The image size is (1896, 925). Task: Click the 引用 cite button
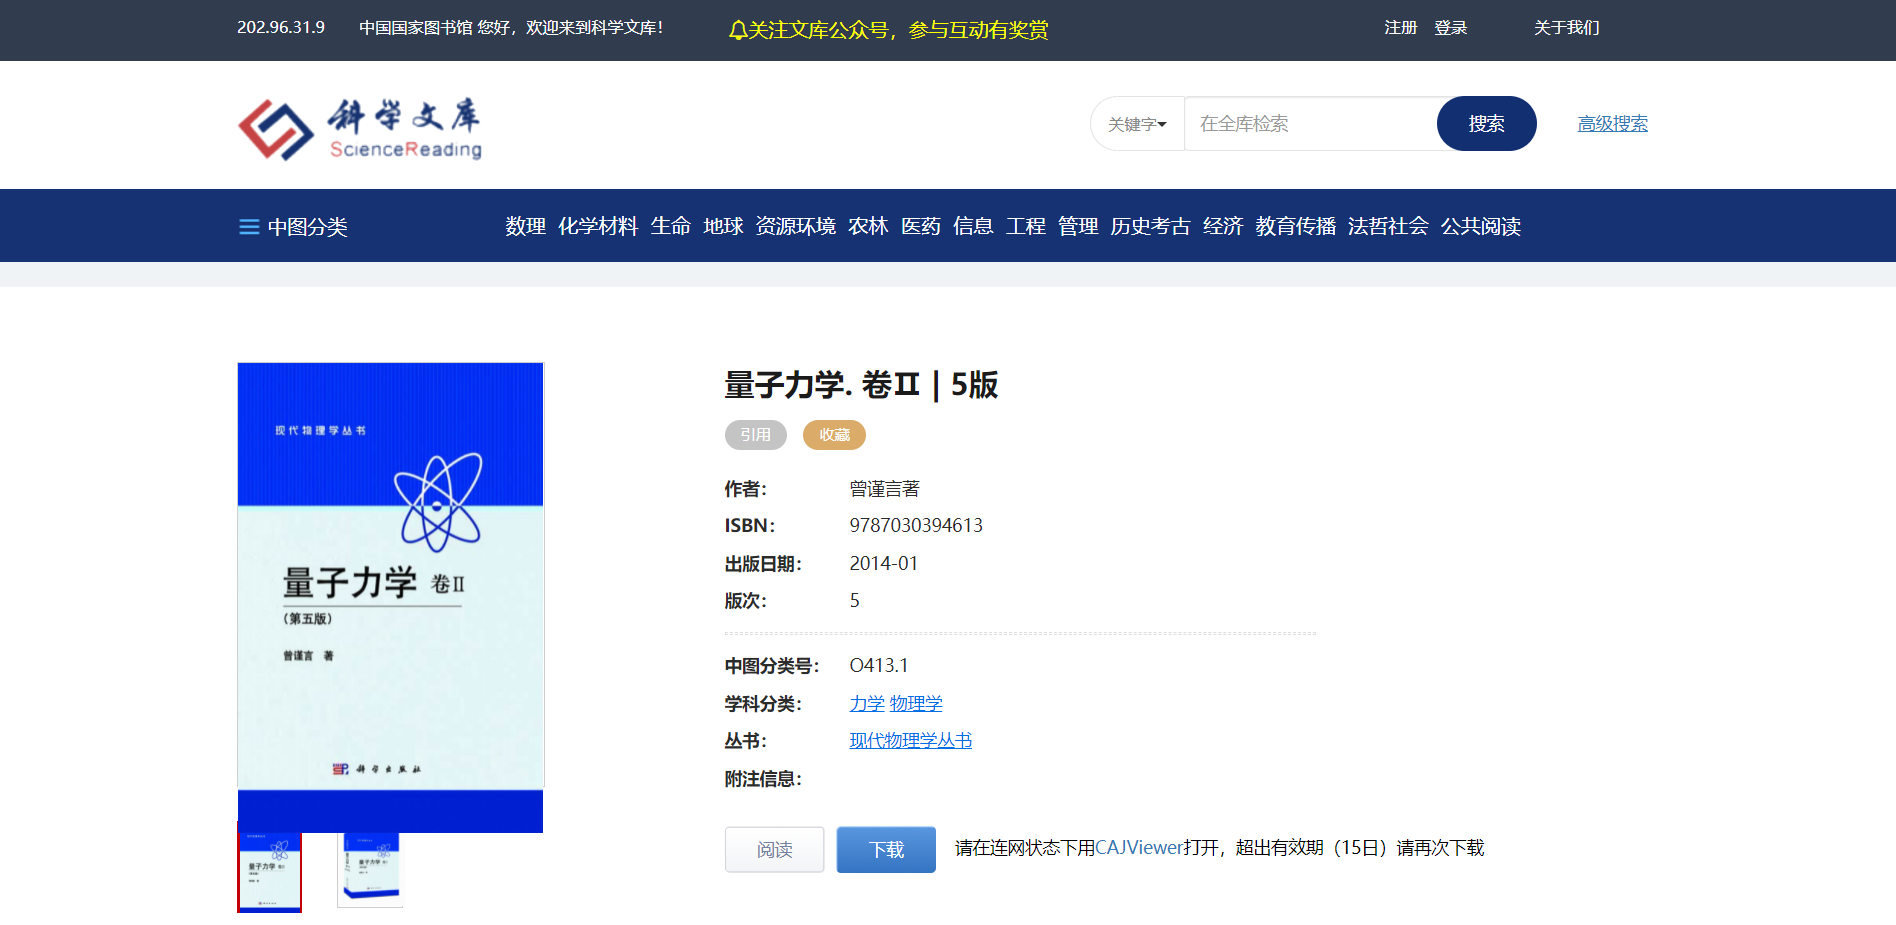pyautogui.click(x=755, y=435)
